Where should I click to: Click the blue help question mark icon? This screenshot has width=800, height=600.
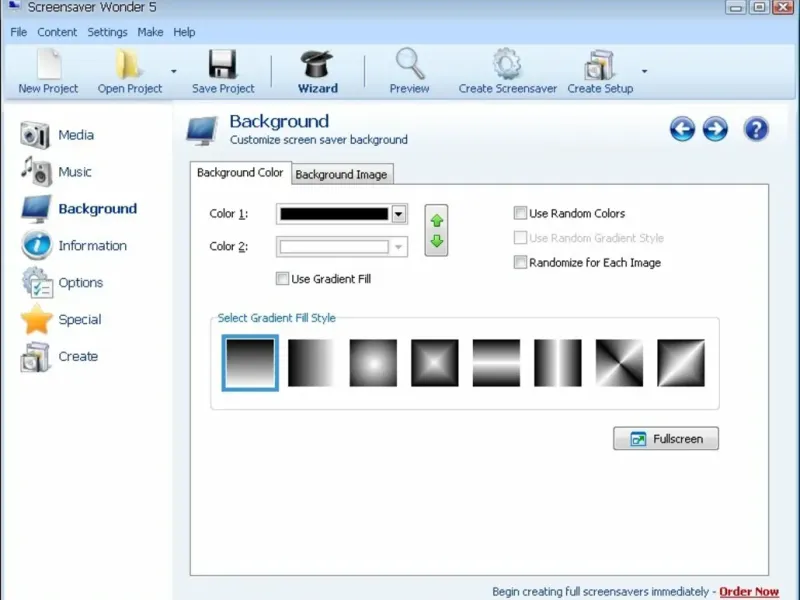[756, 129]
